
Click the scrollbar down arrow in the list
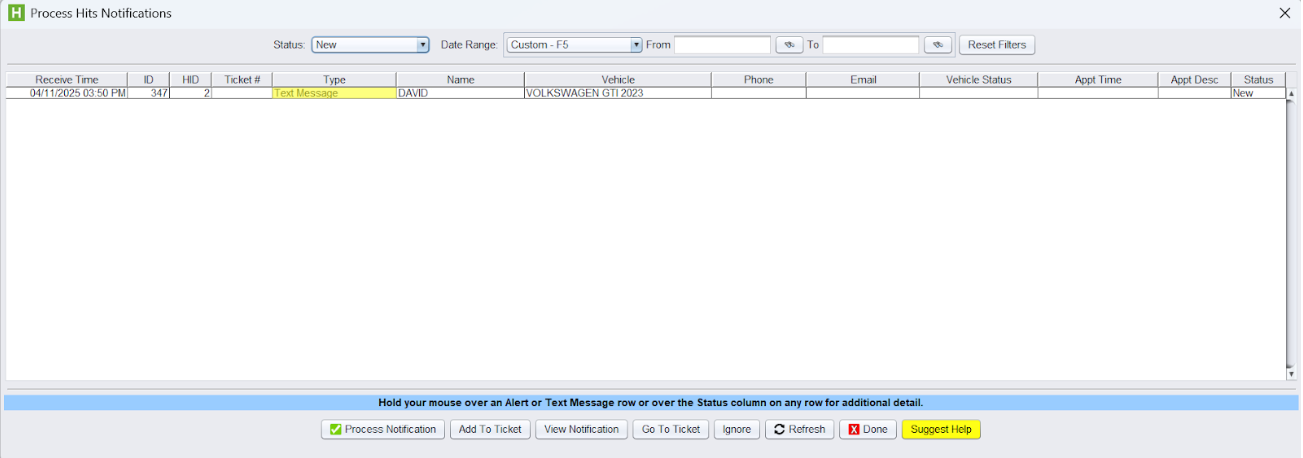[x=1291, y=374]
